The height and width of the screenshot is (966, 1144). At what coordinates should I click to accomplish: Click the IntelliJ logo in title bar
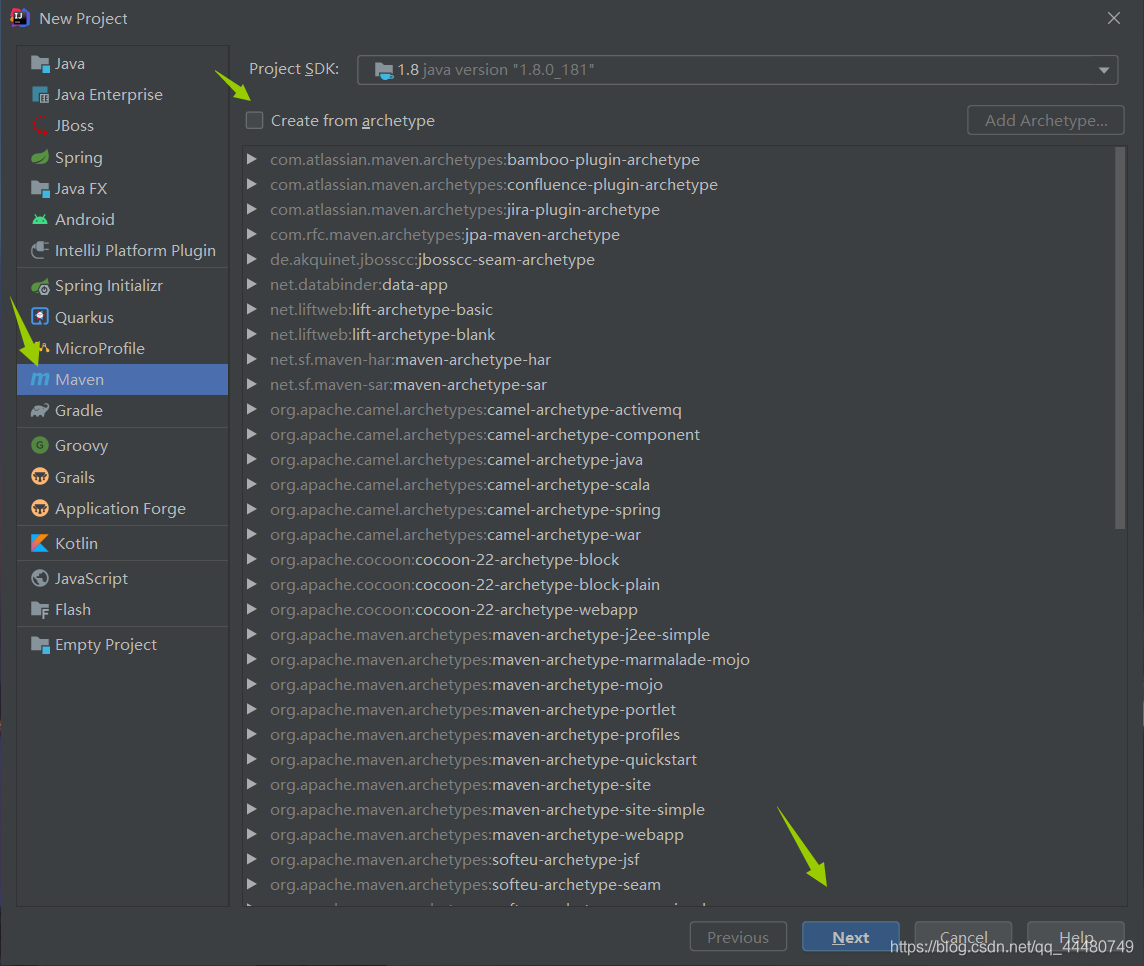tap(20, 18)
